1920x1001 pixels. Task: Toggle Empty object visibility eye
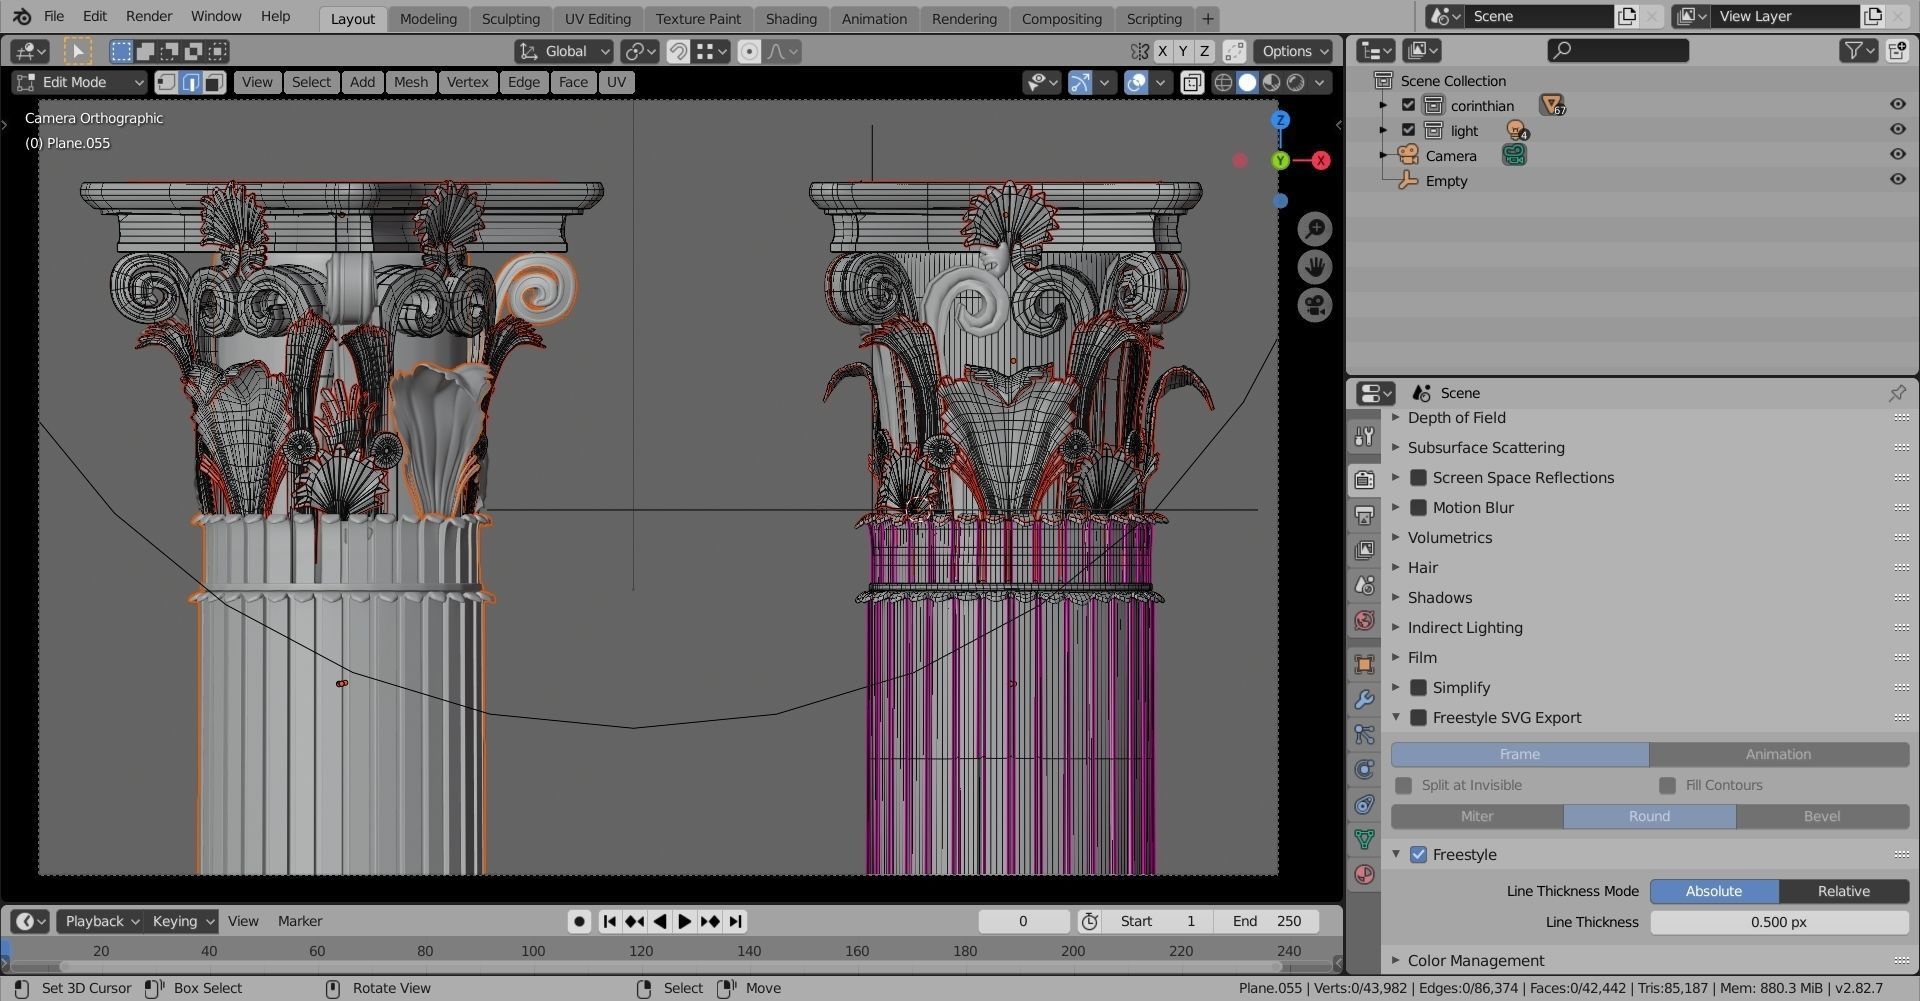click(x=1897, y=179)
